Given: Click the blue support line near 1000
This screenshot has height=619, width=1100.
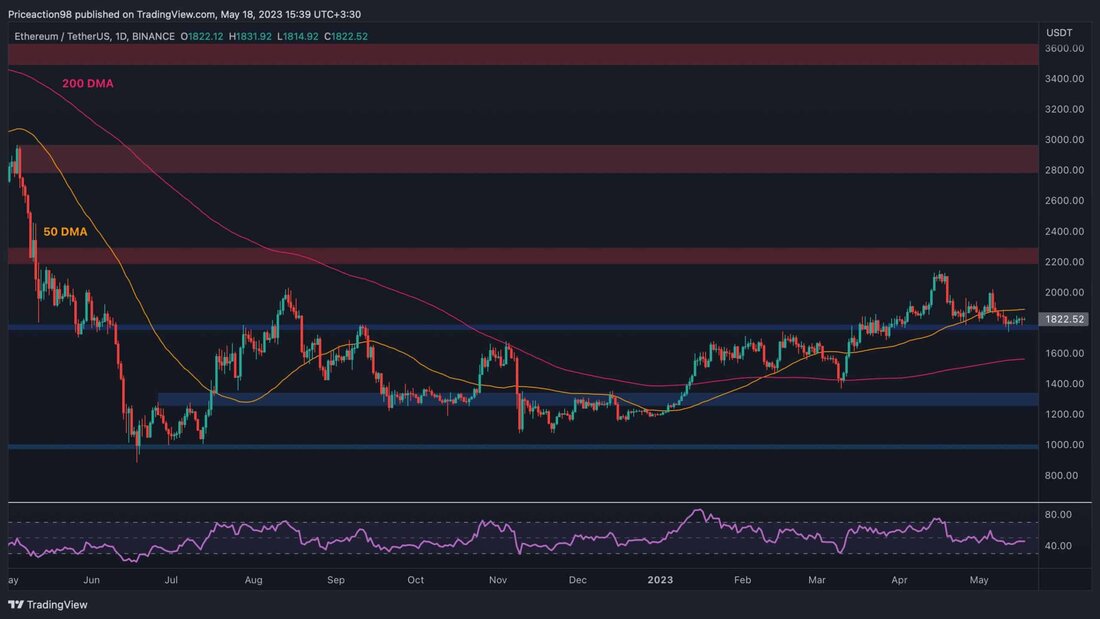Looking at the screenshot, I should point(523,446).
